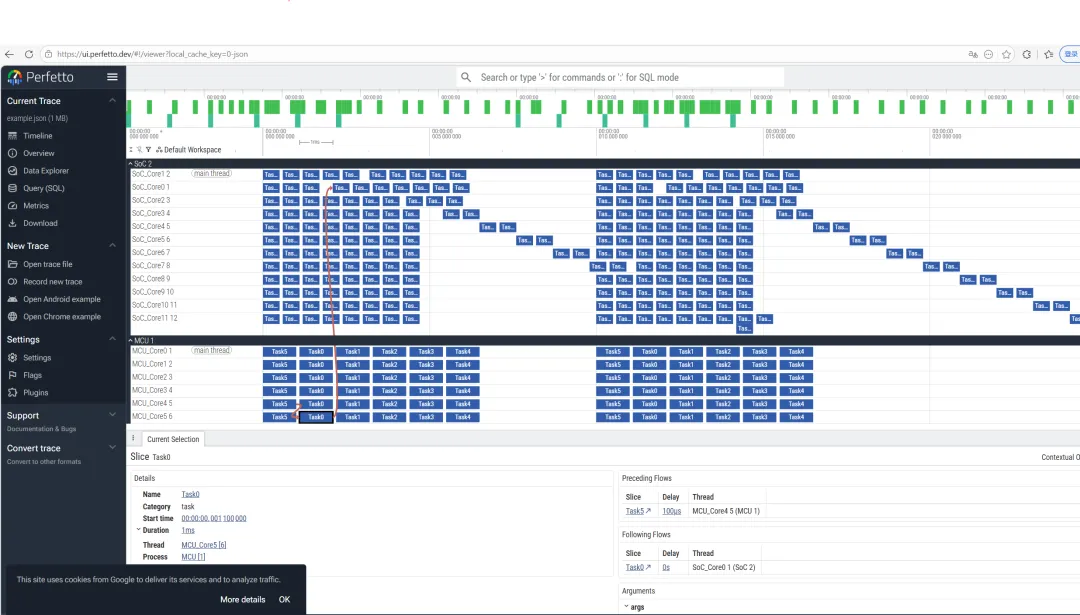The height and width of the screenshot is (615, 1080).
Task: Open the MCU_Core5 [6] thread link
Action: coord(204,545)
